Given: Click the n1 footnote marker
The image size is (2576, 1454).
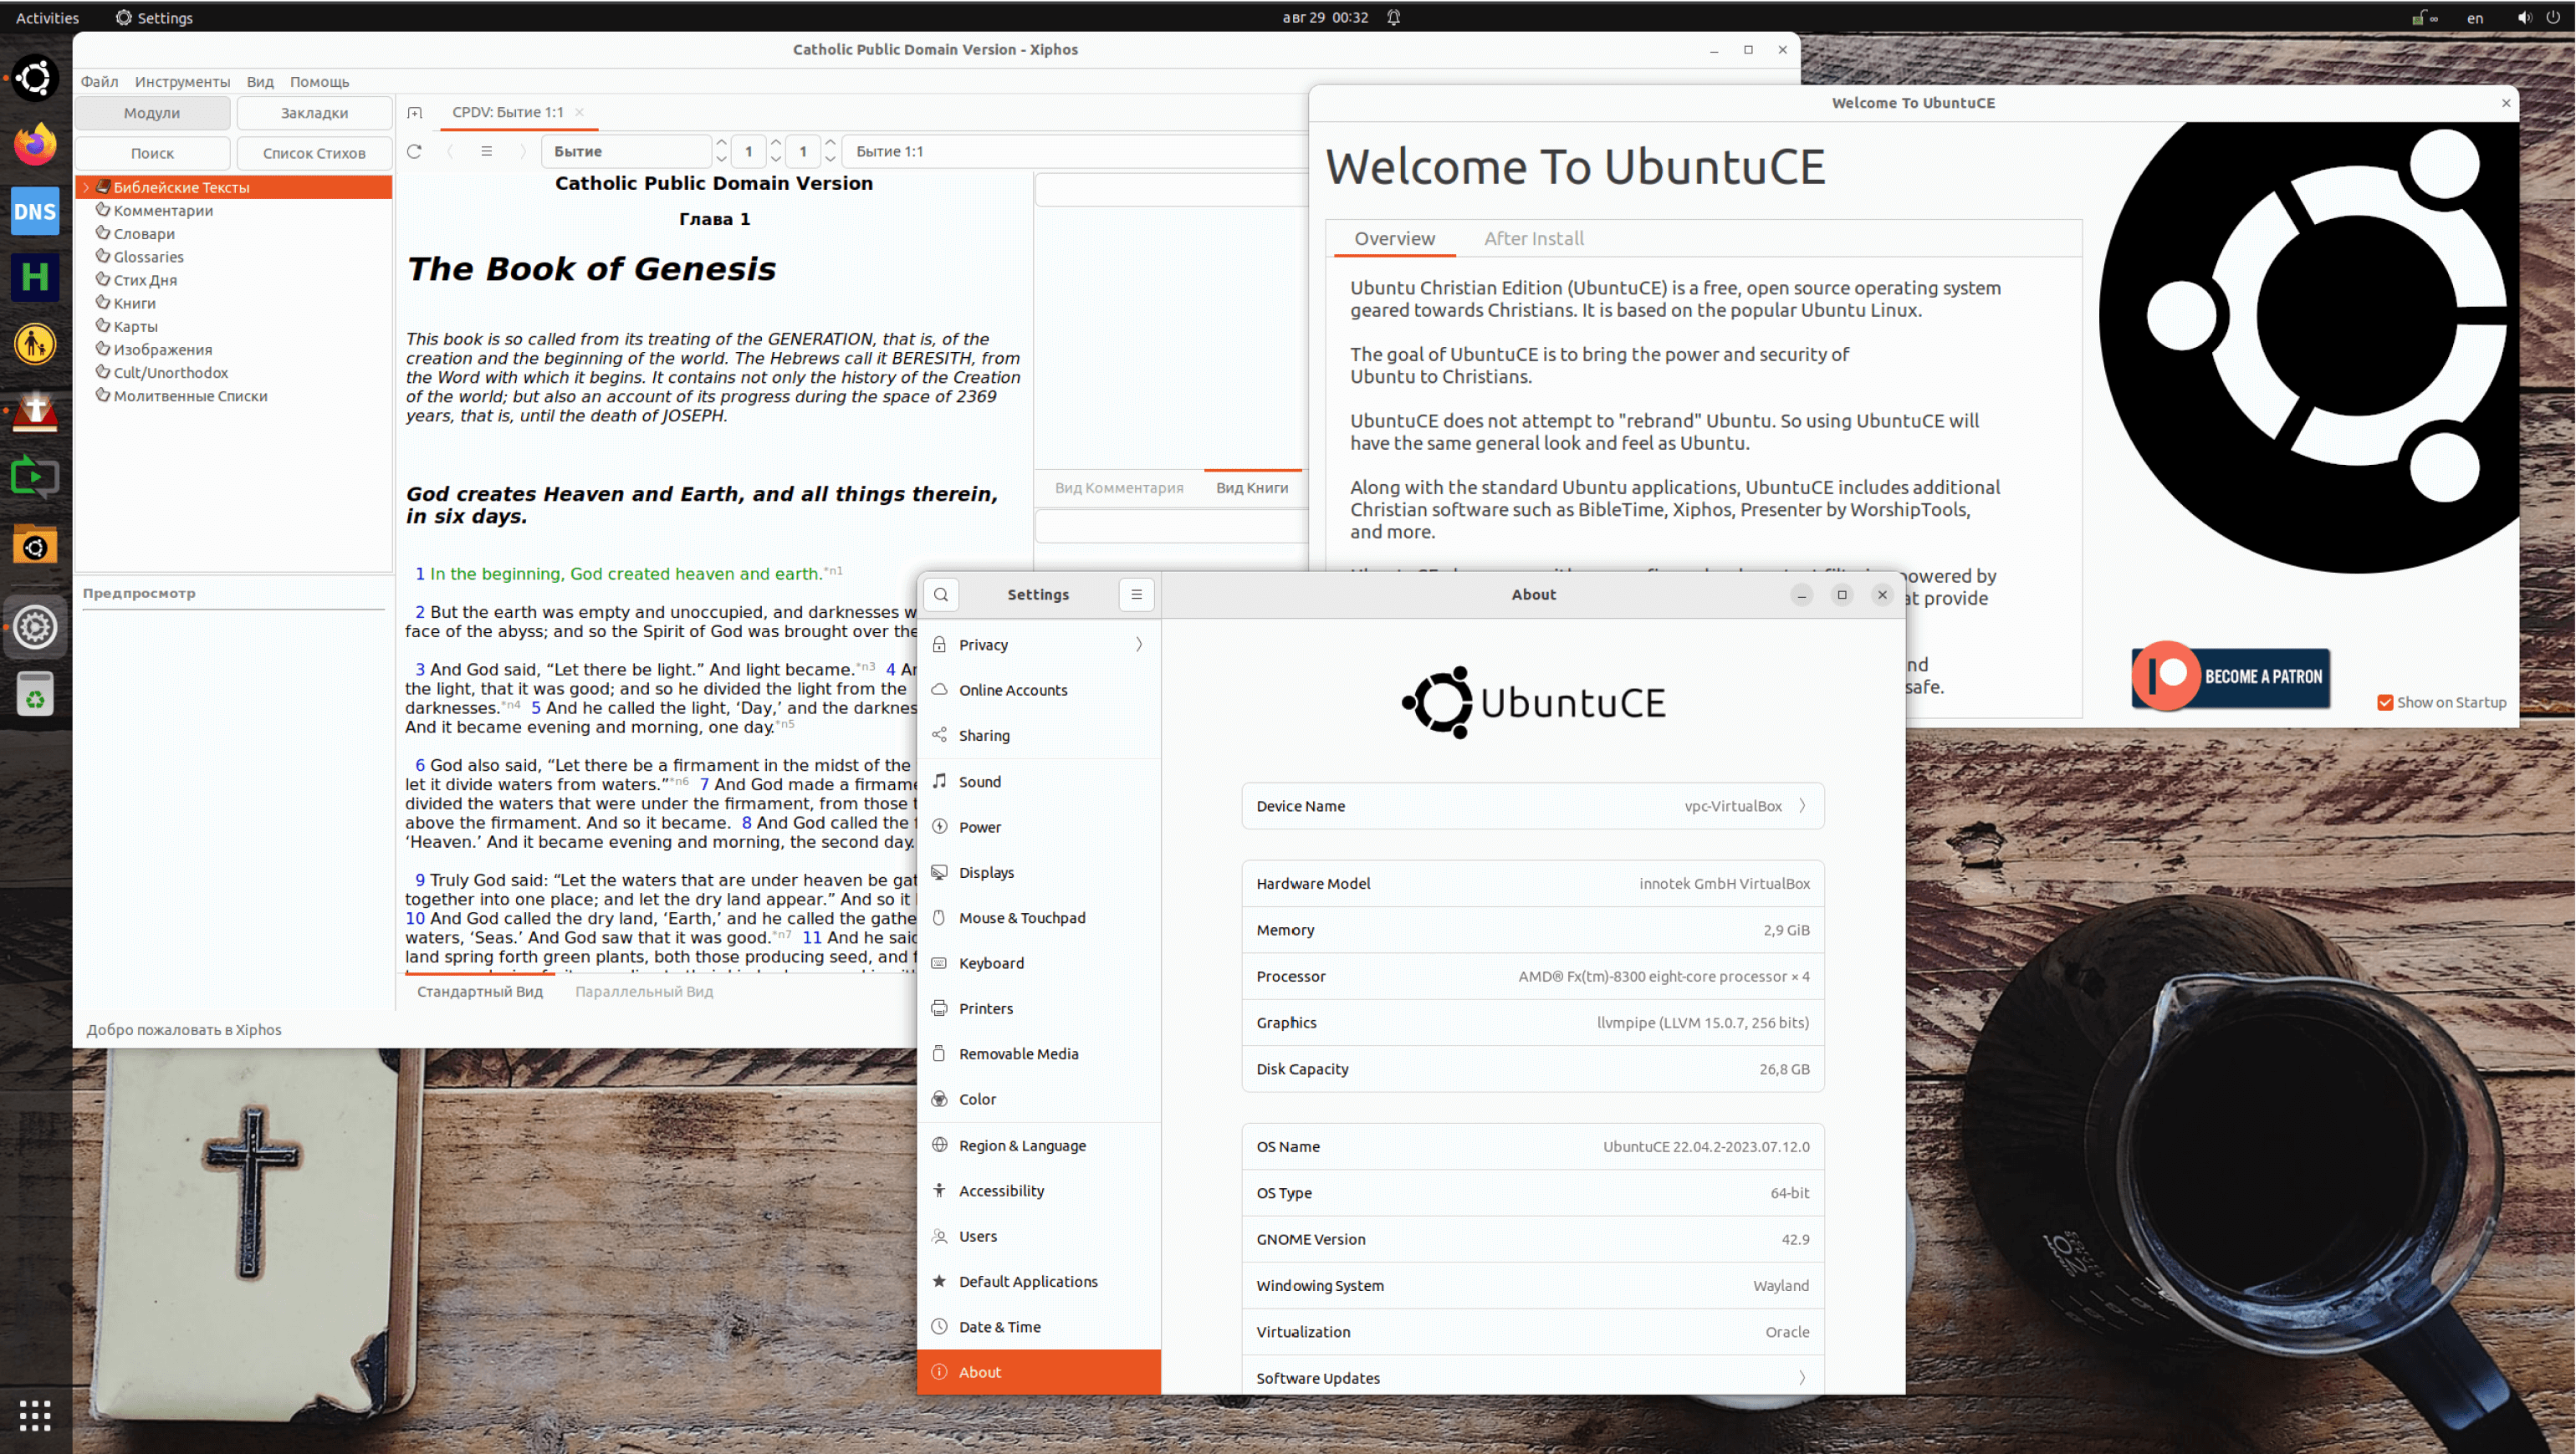Looking at the screenshot, I should pos(833,570).
